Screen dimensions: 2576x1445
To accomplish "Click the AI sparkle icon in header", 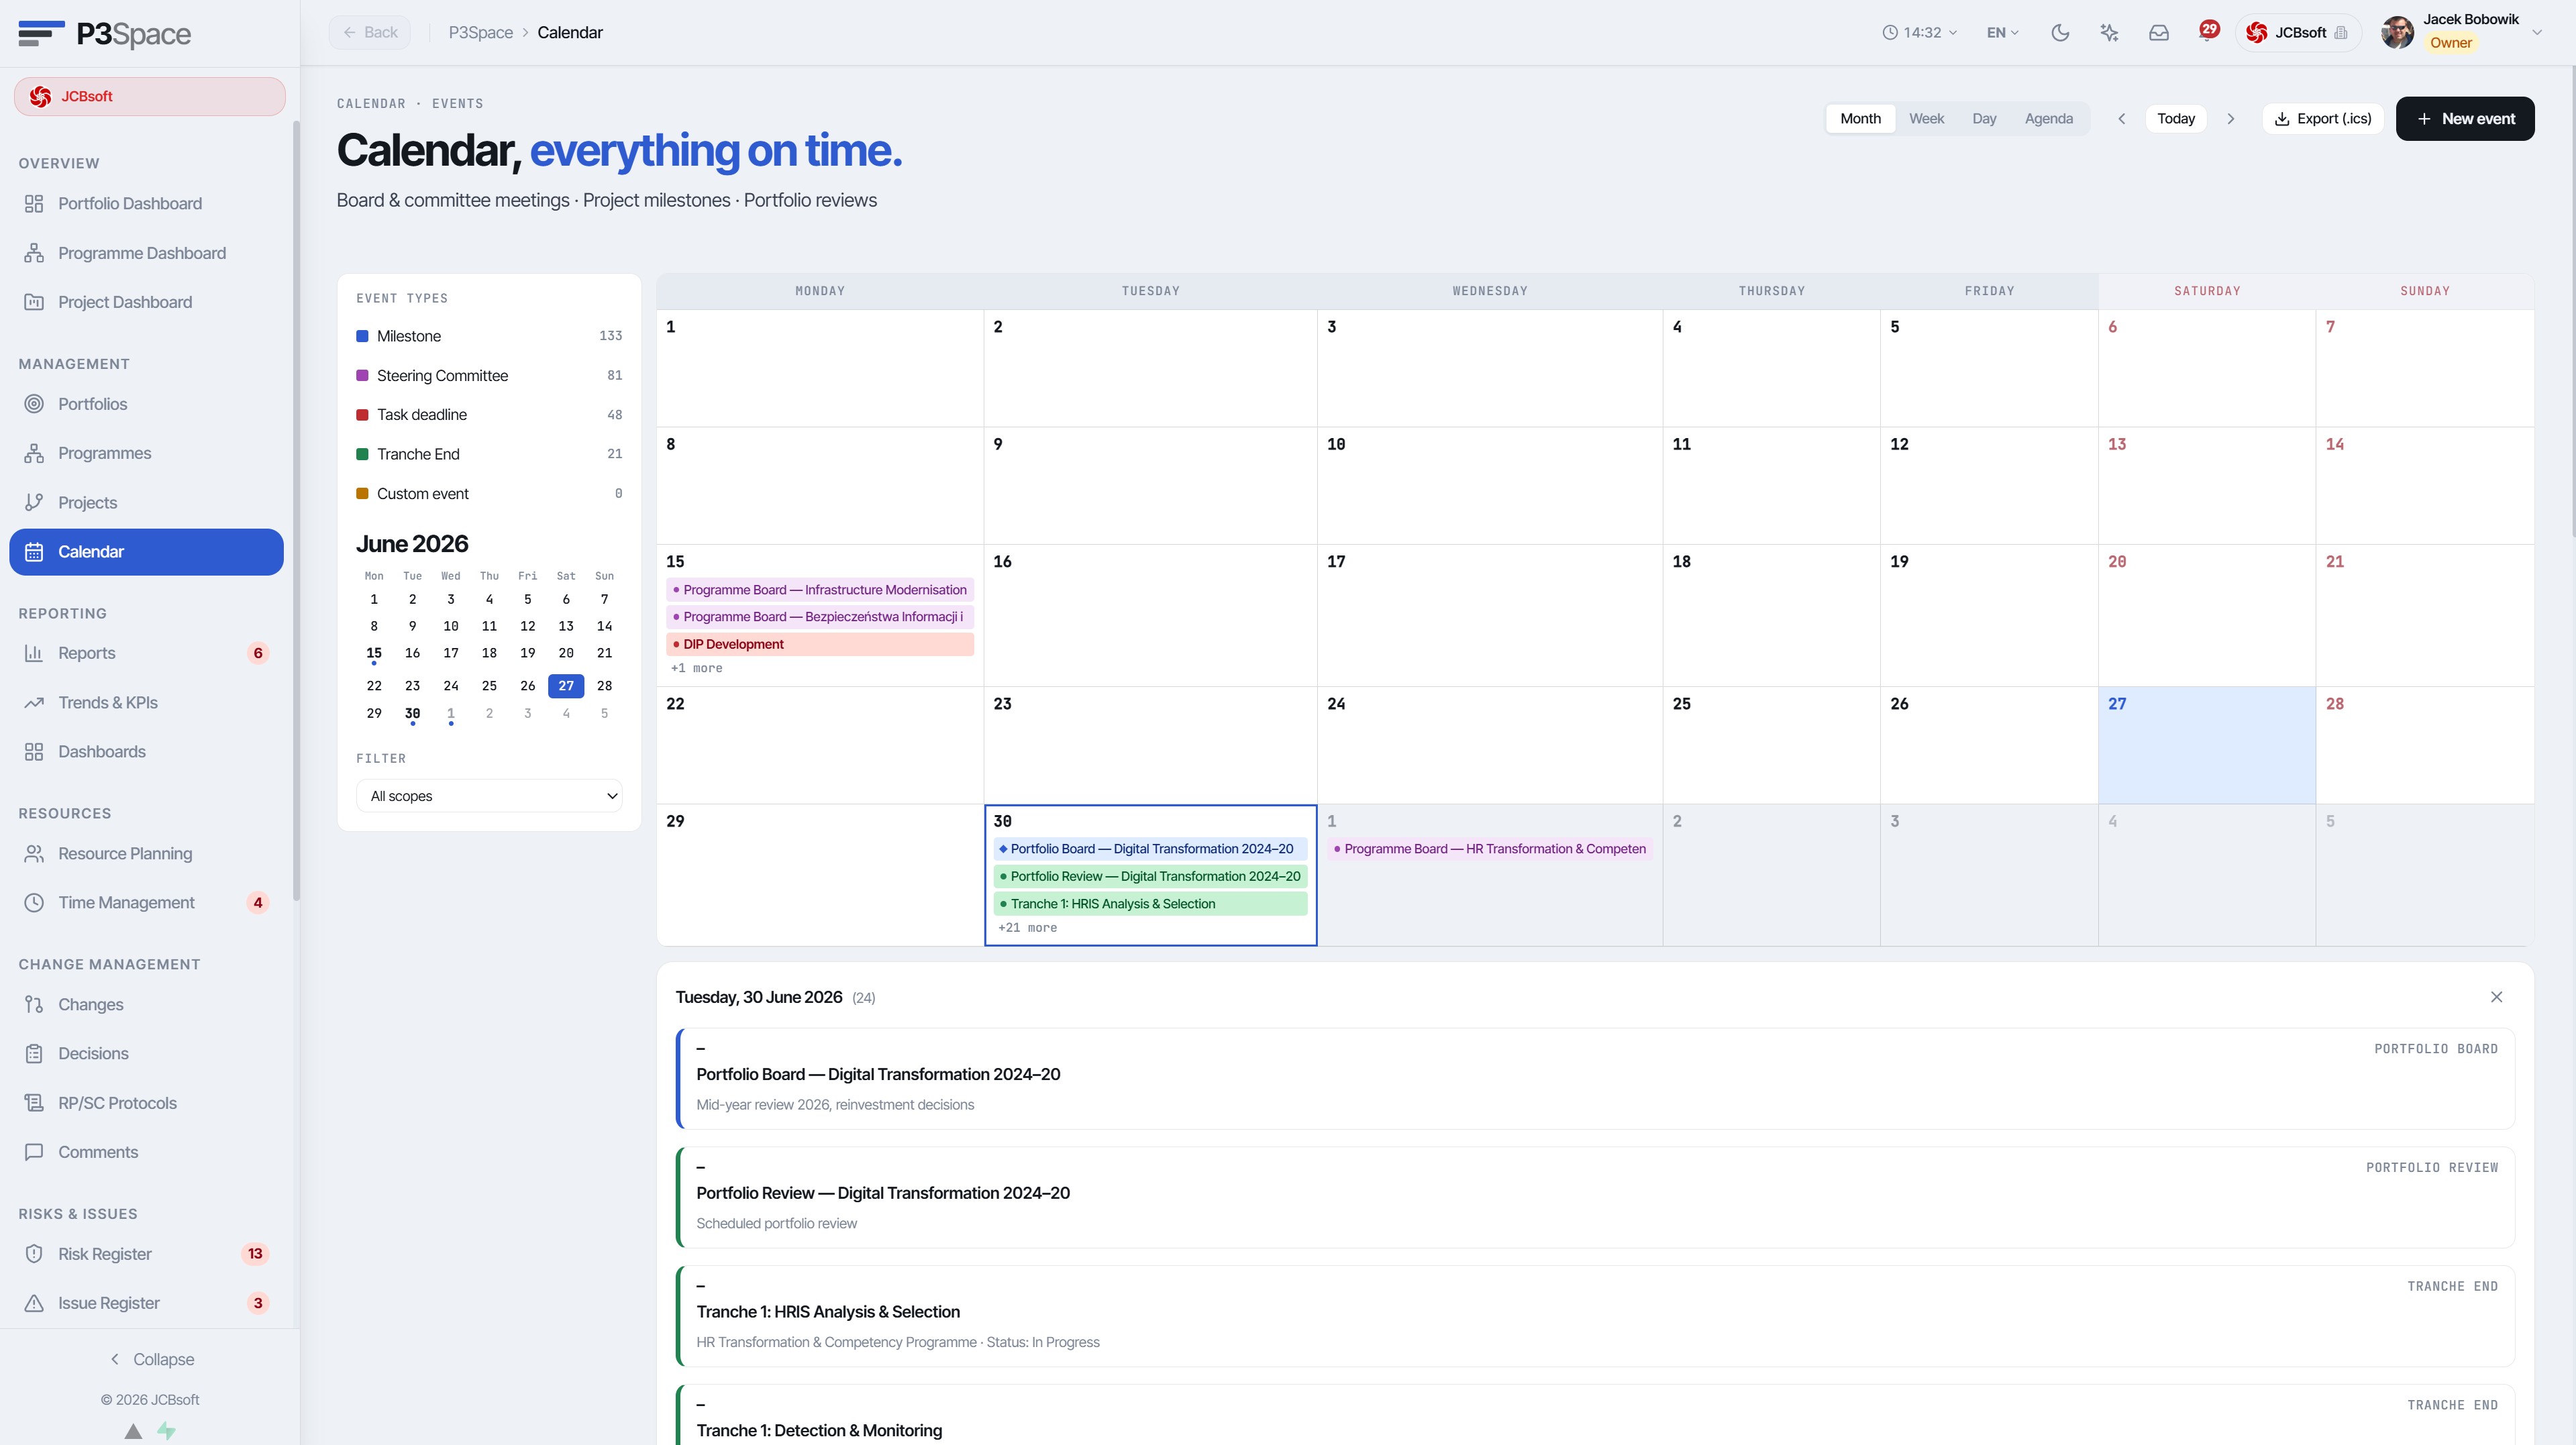I will 2109,33.
